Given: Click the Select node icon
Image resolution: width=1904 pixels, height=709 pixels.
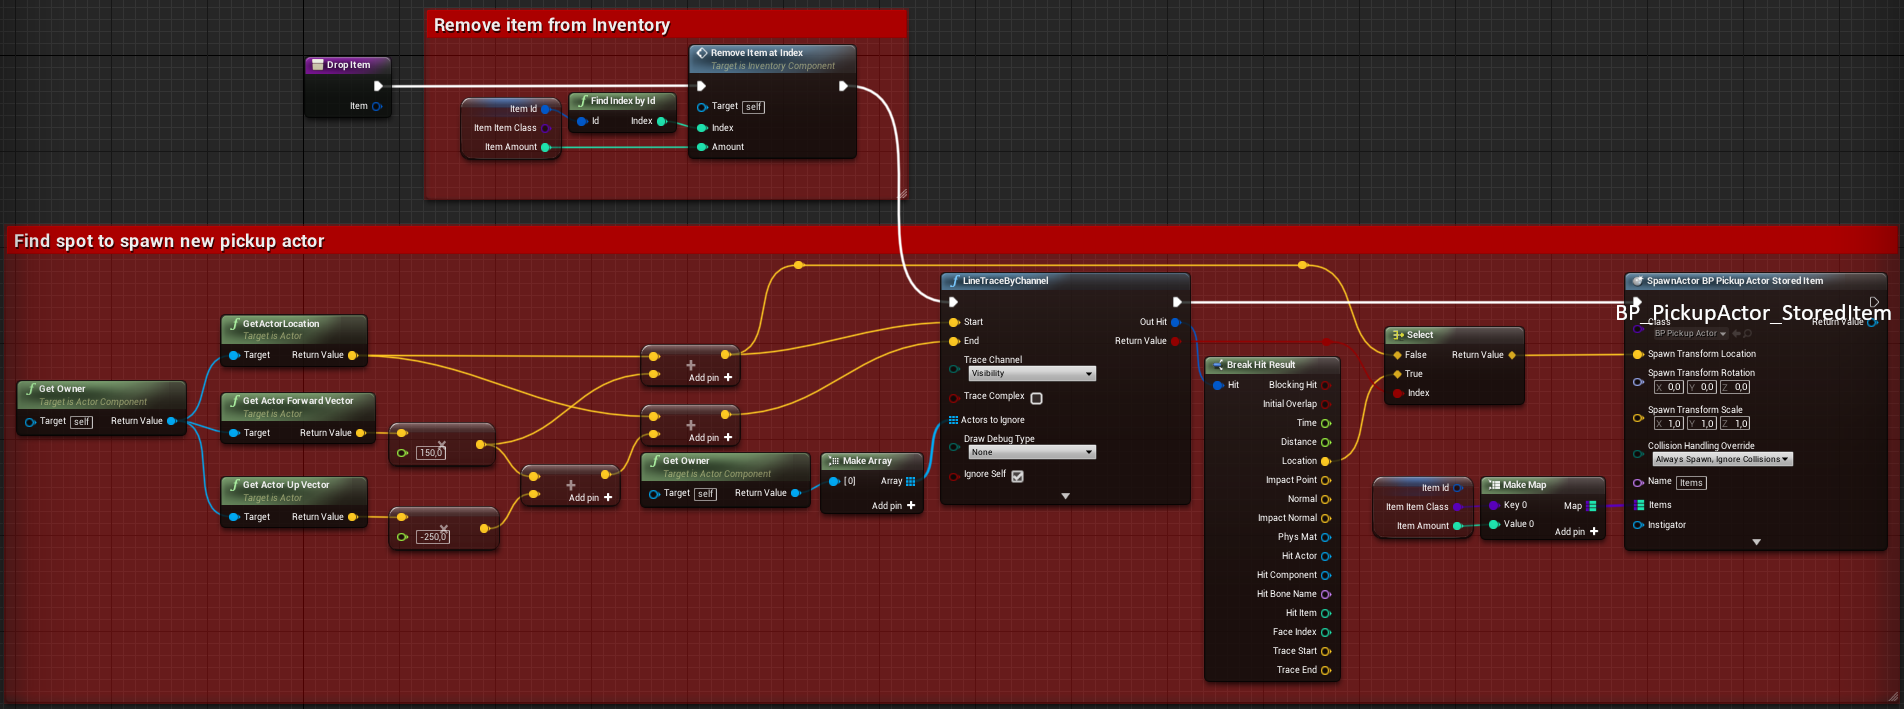Looking at the screenshot, I should pyautogui.click(x=1397, y=335).
